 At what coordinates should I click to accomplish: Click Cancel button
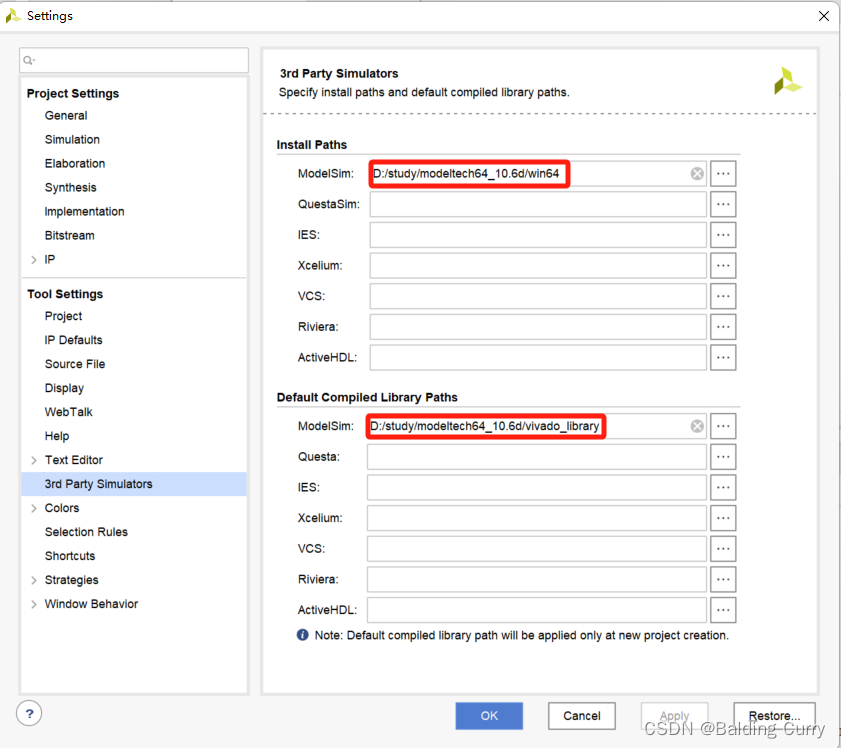tap(582, 716)
